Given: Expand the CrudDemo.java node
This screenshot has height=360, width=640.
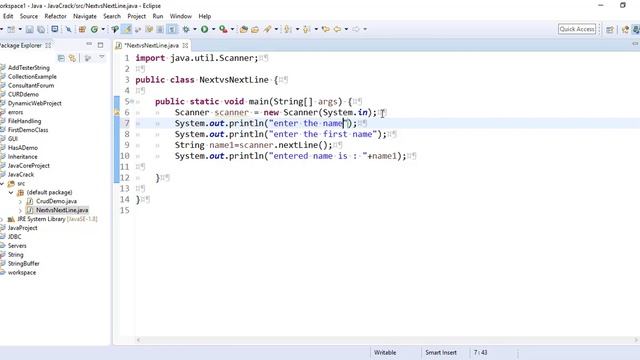Looking at the screenshot, I should click(x=20, y=201).
